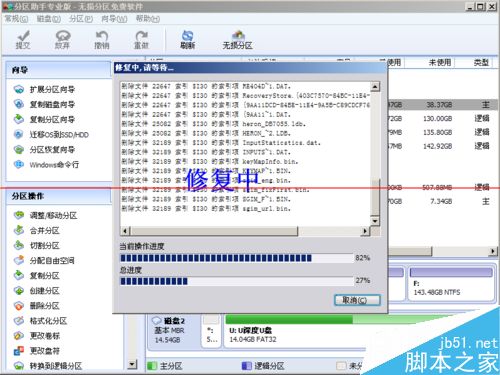Open the 帮助 menu
This screenshot has width=500, height=375.
148,19
